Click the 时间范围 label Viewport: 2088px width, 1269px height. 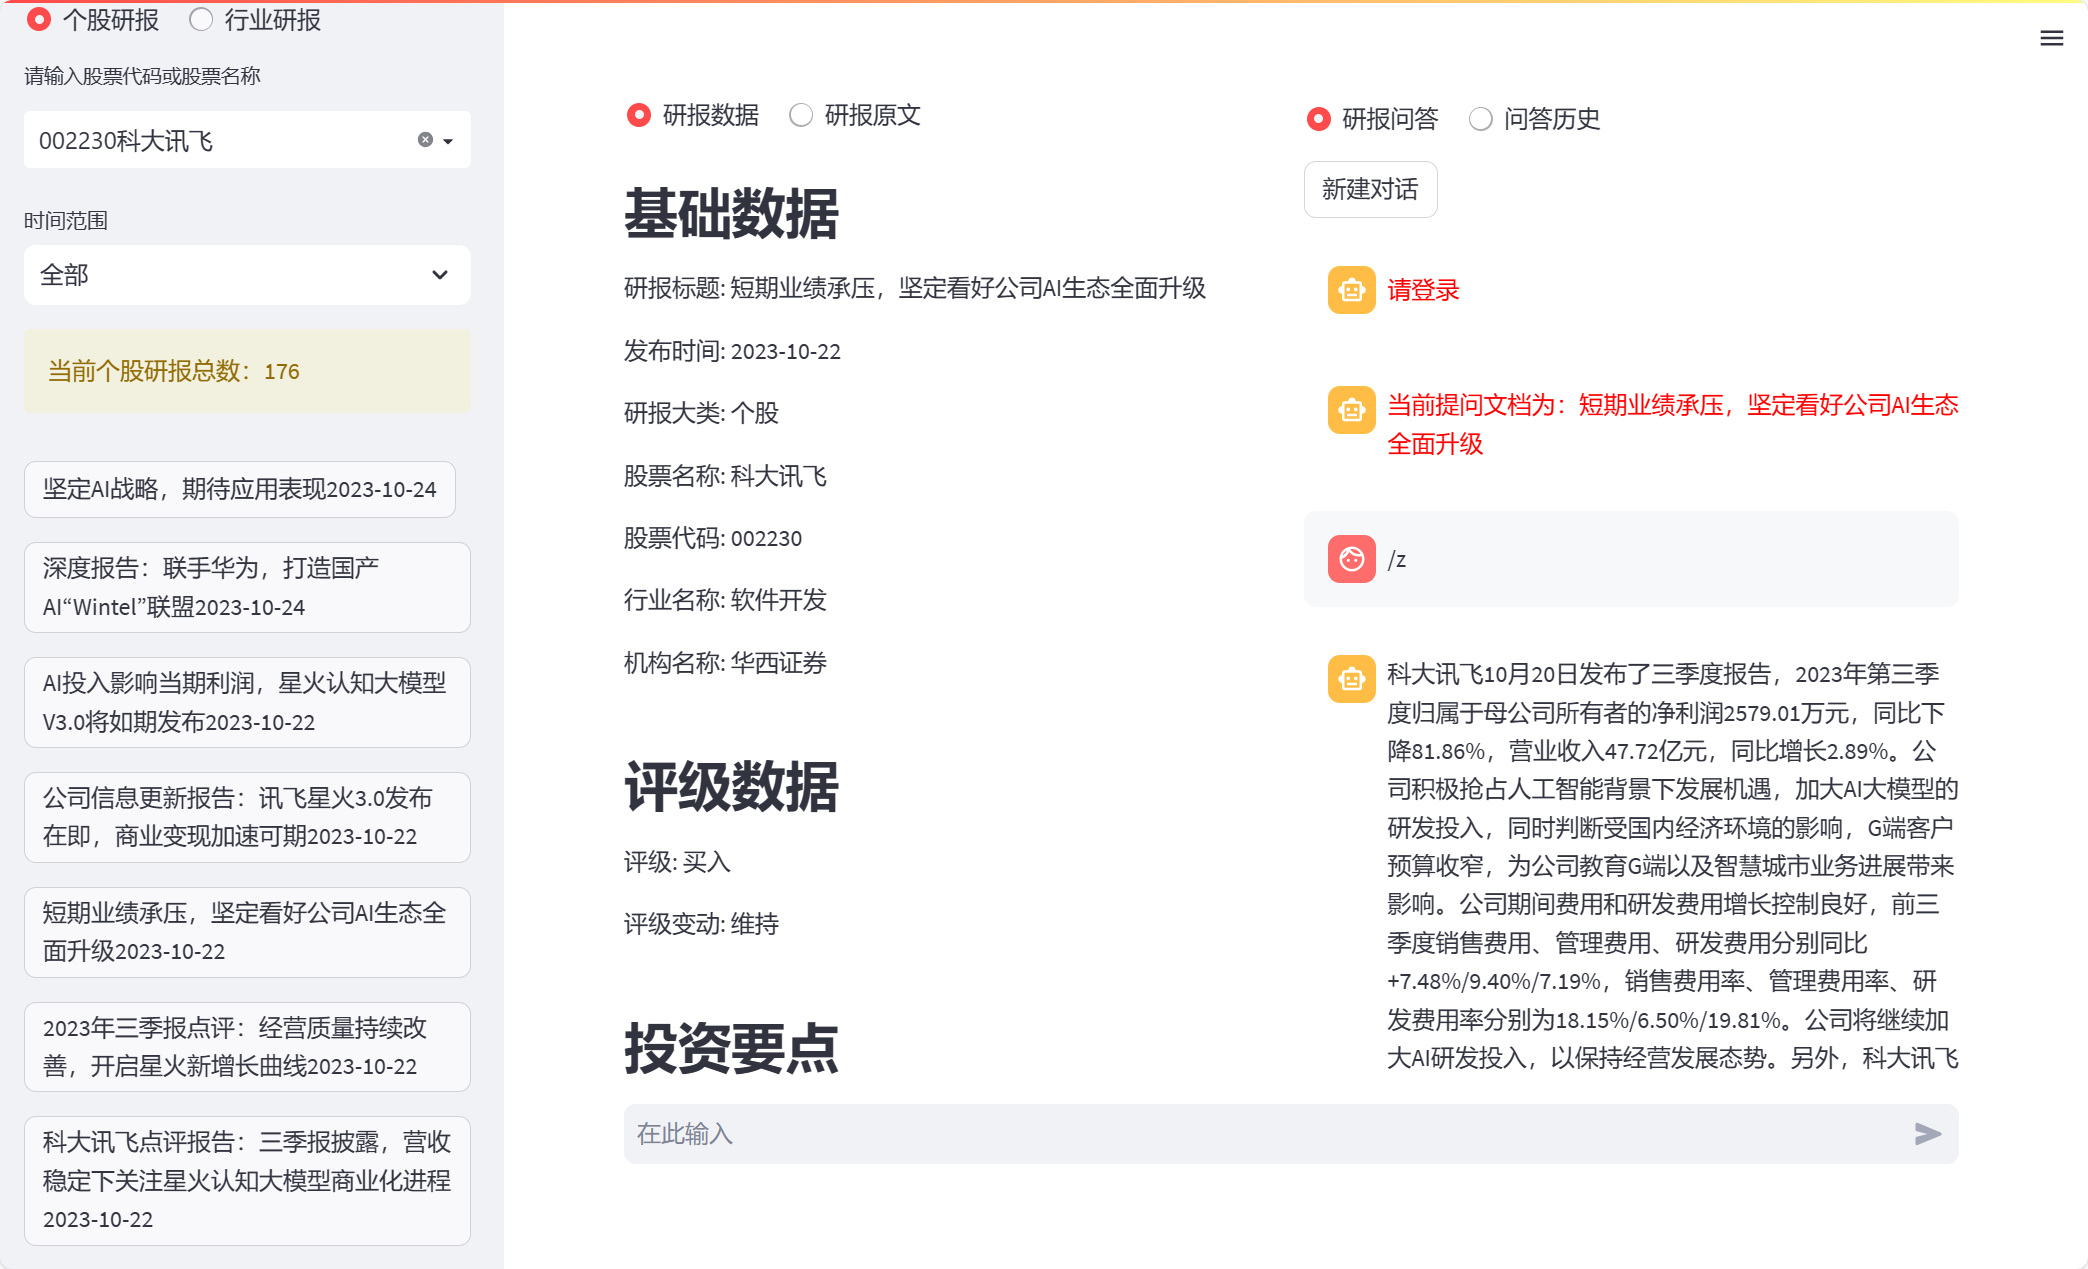tap(66, 220)
